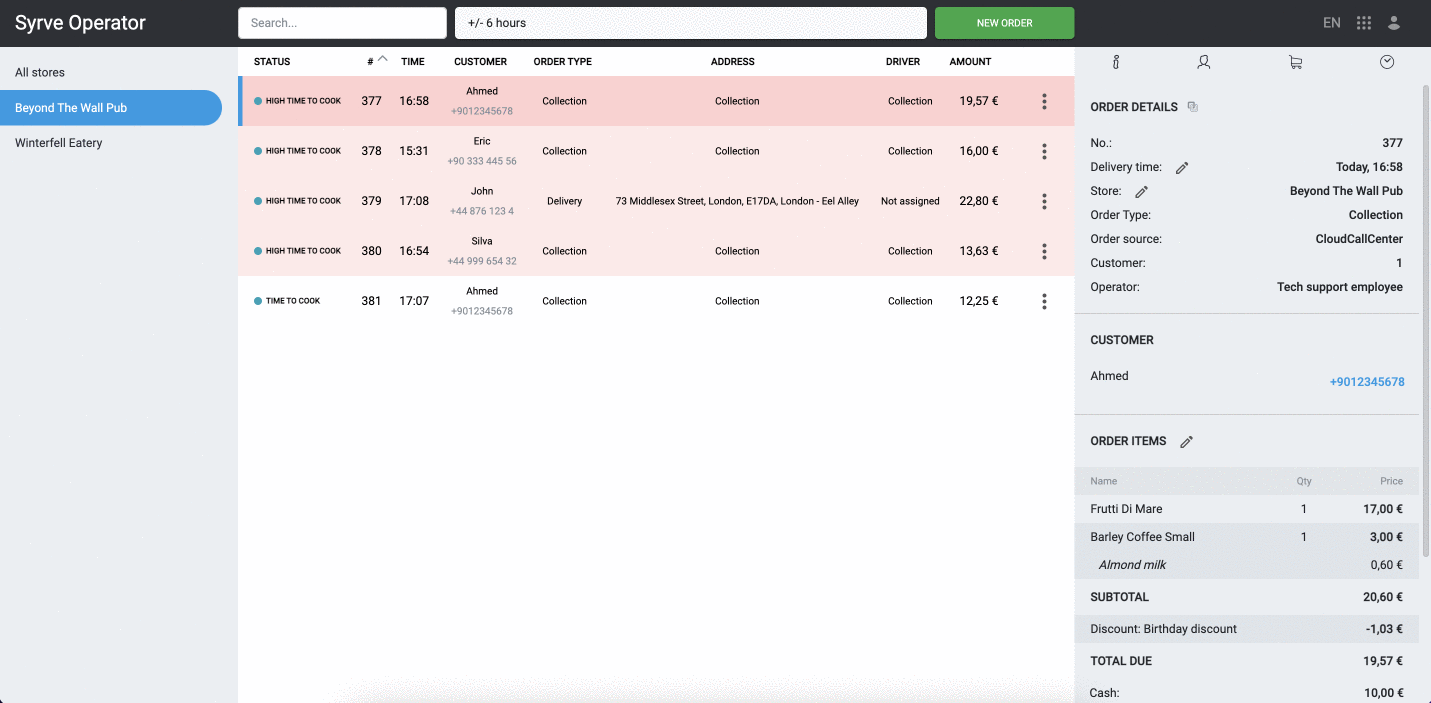Sort orders by the # column header

point(372,62)
